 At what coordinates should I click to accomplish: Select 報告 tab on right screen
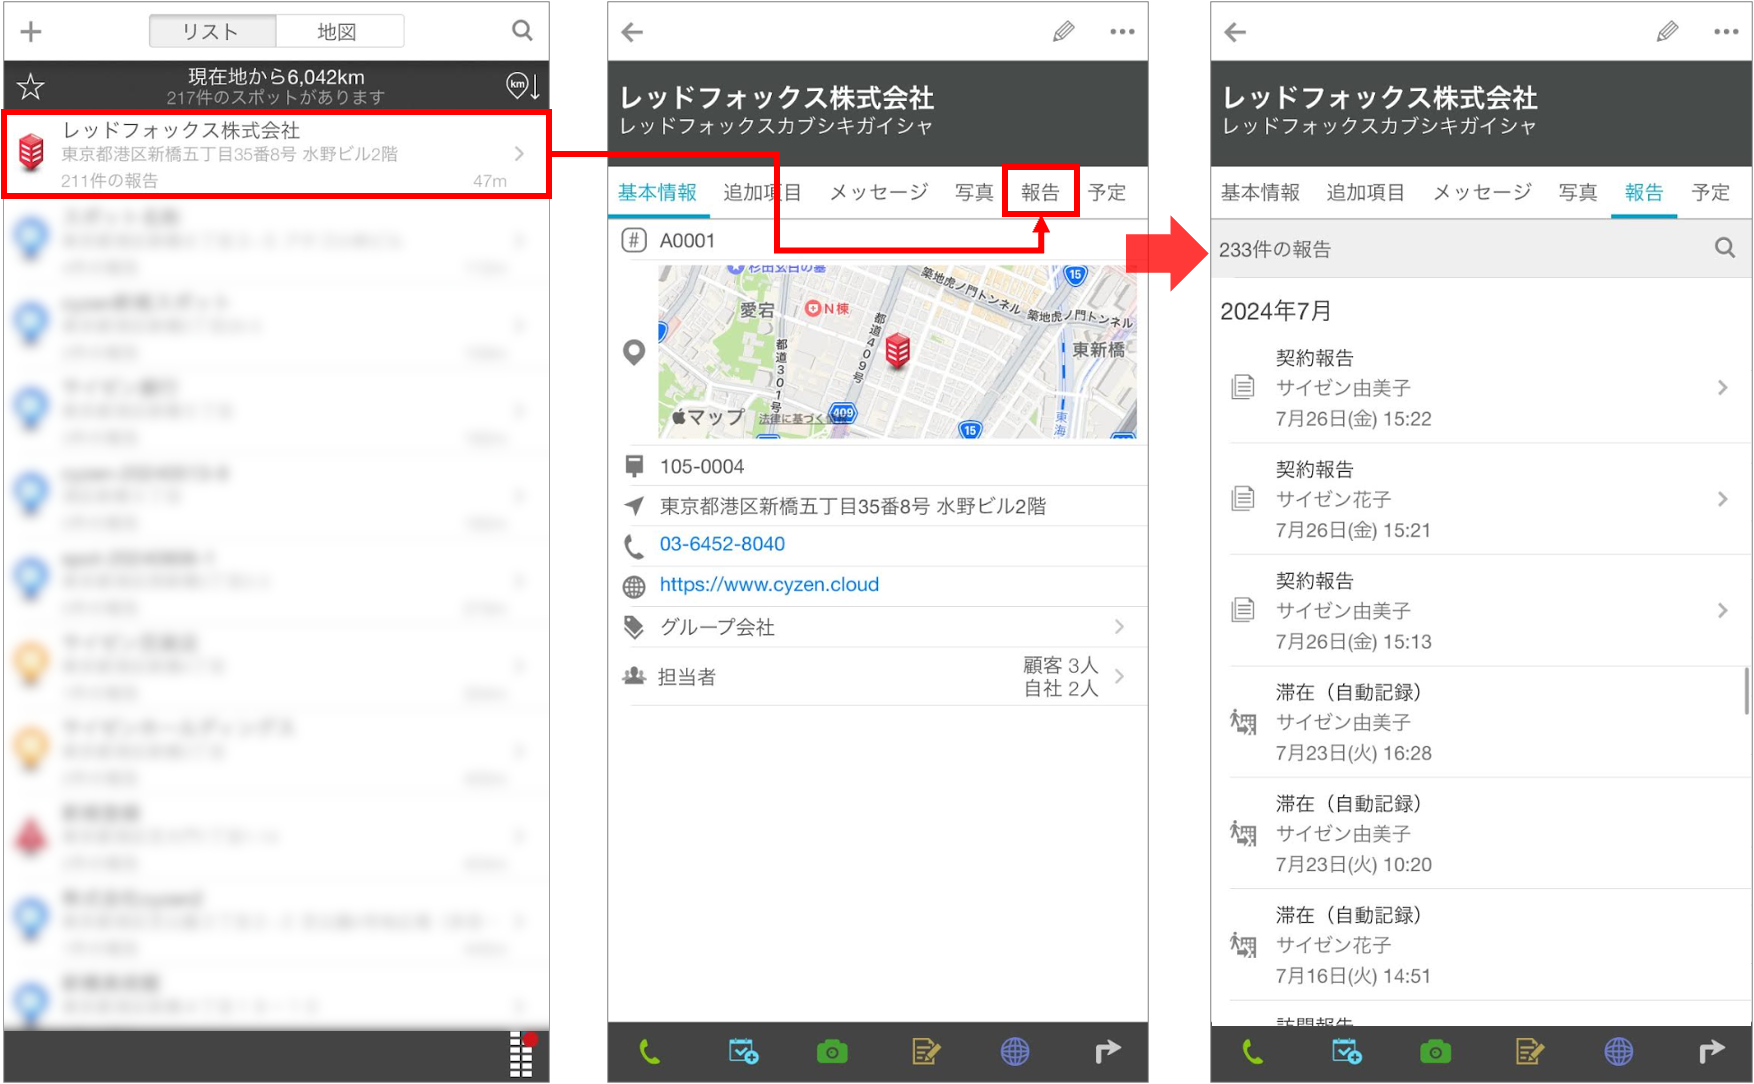[x=1644, y=192]
